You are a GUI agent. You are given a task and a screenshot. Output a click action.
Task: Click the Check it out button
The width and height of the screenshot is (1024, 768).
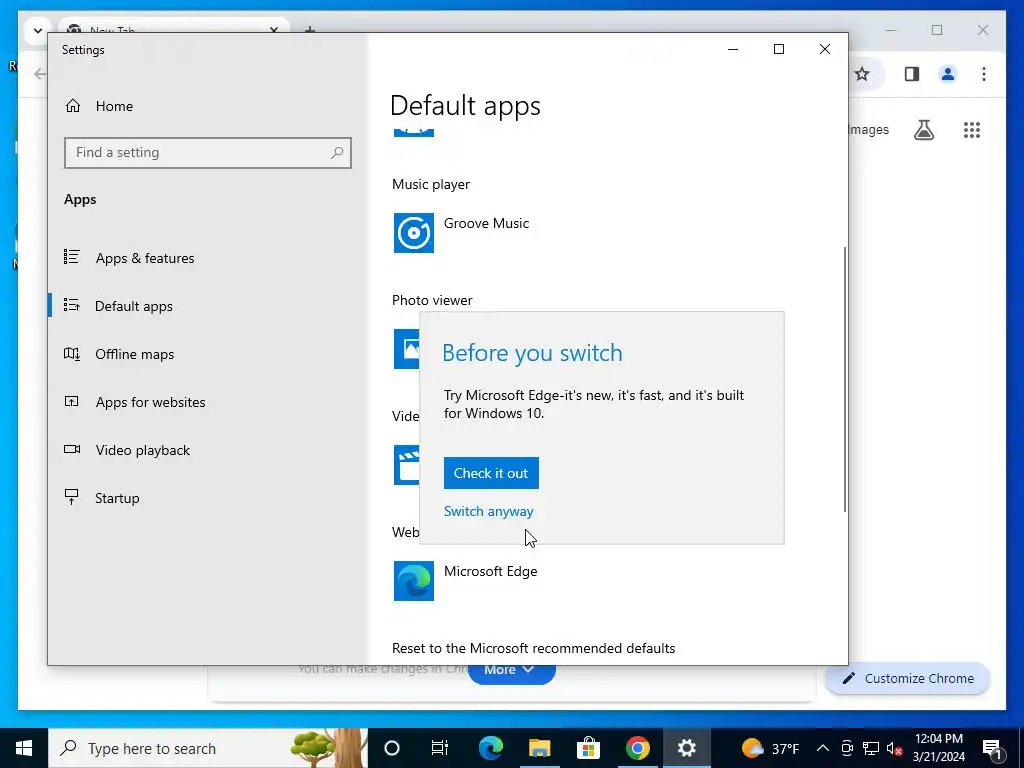[491, 473]
